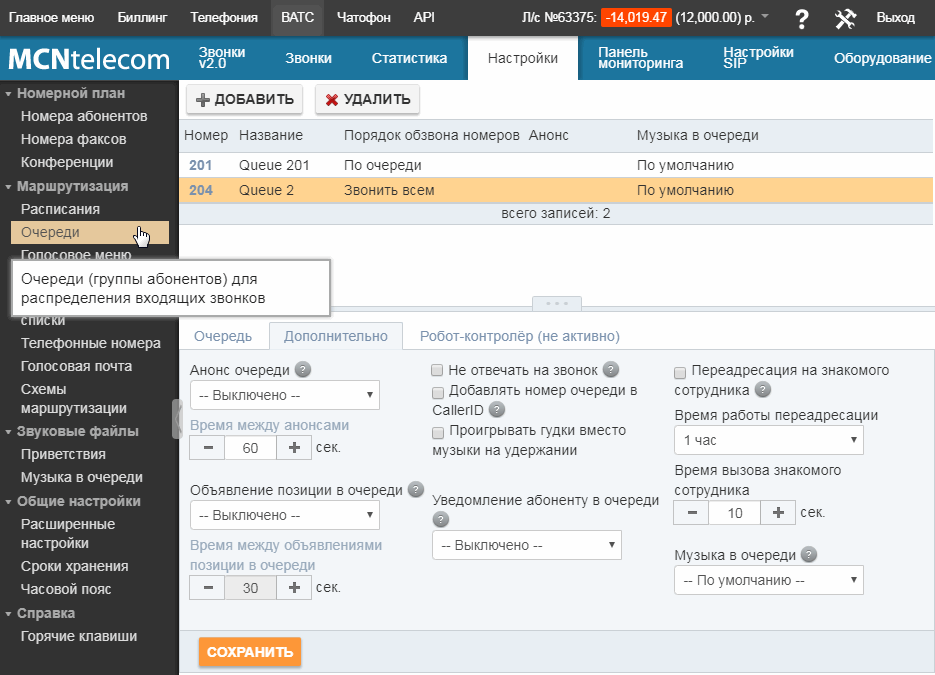Click help icon beside Музыка в очереди label

point(809,555)
